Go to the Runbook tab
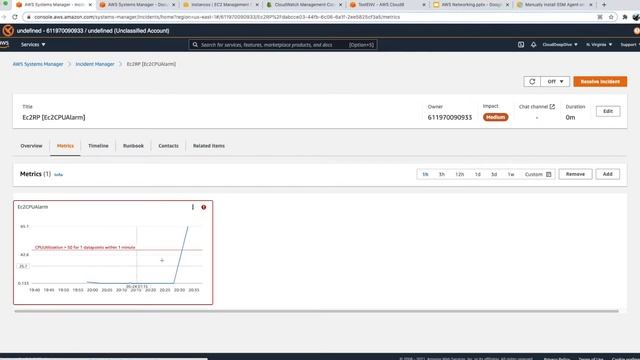 coord(133,146)
